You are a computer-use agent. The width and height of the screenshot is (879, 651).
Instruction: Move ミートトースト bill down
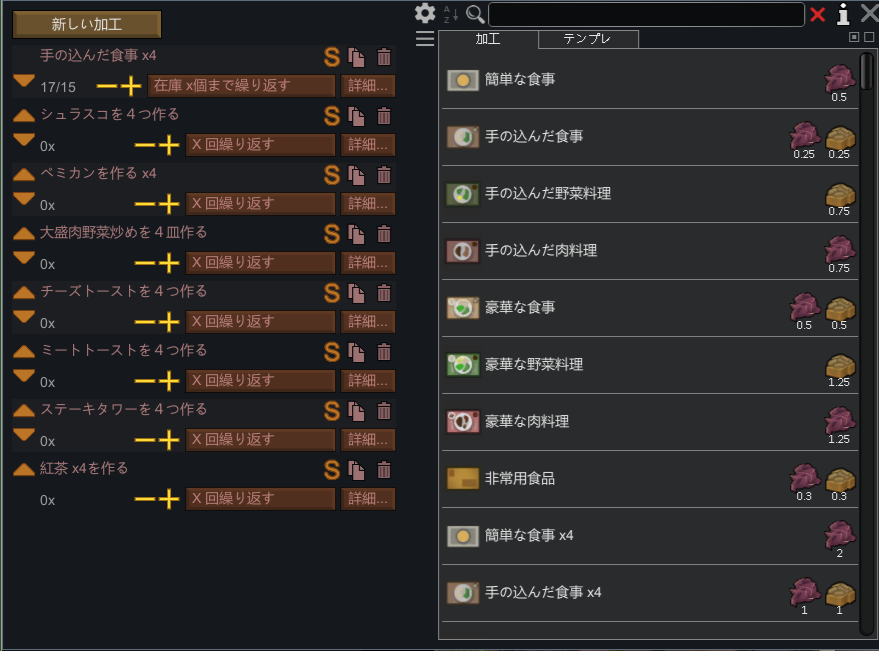coord(24,376)
